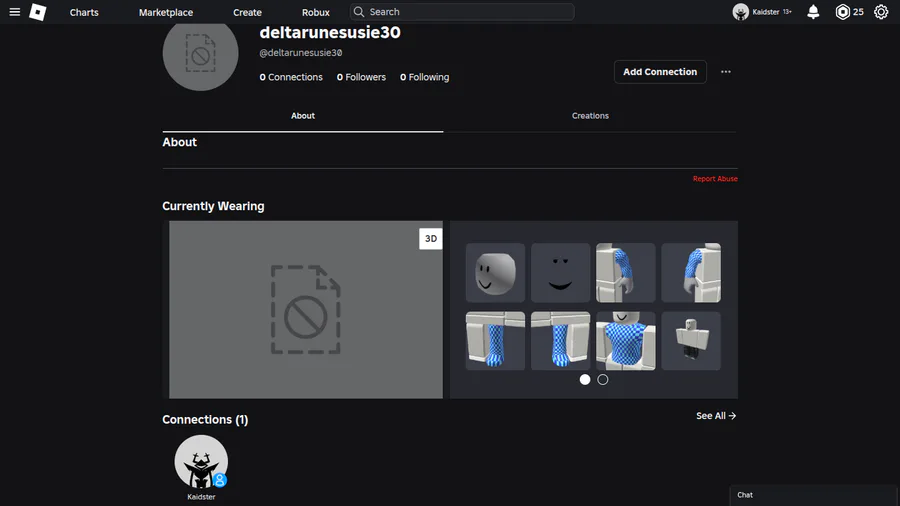Open the three-dot more options menu

(726, 72)
